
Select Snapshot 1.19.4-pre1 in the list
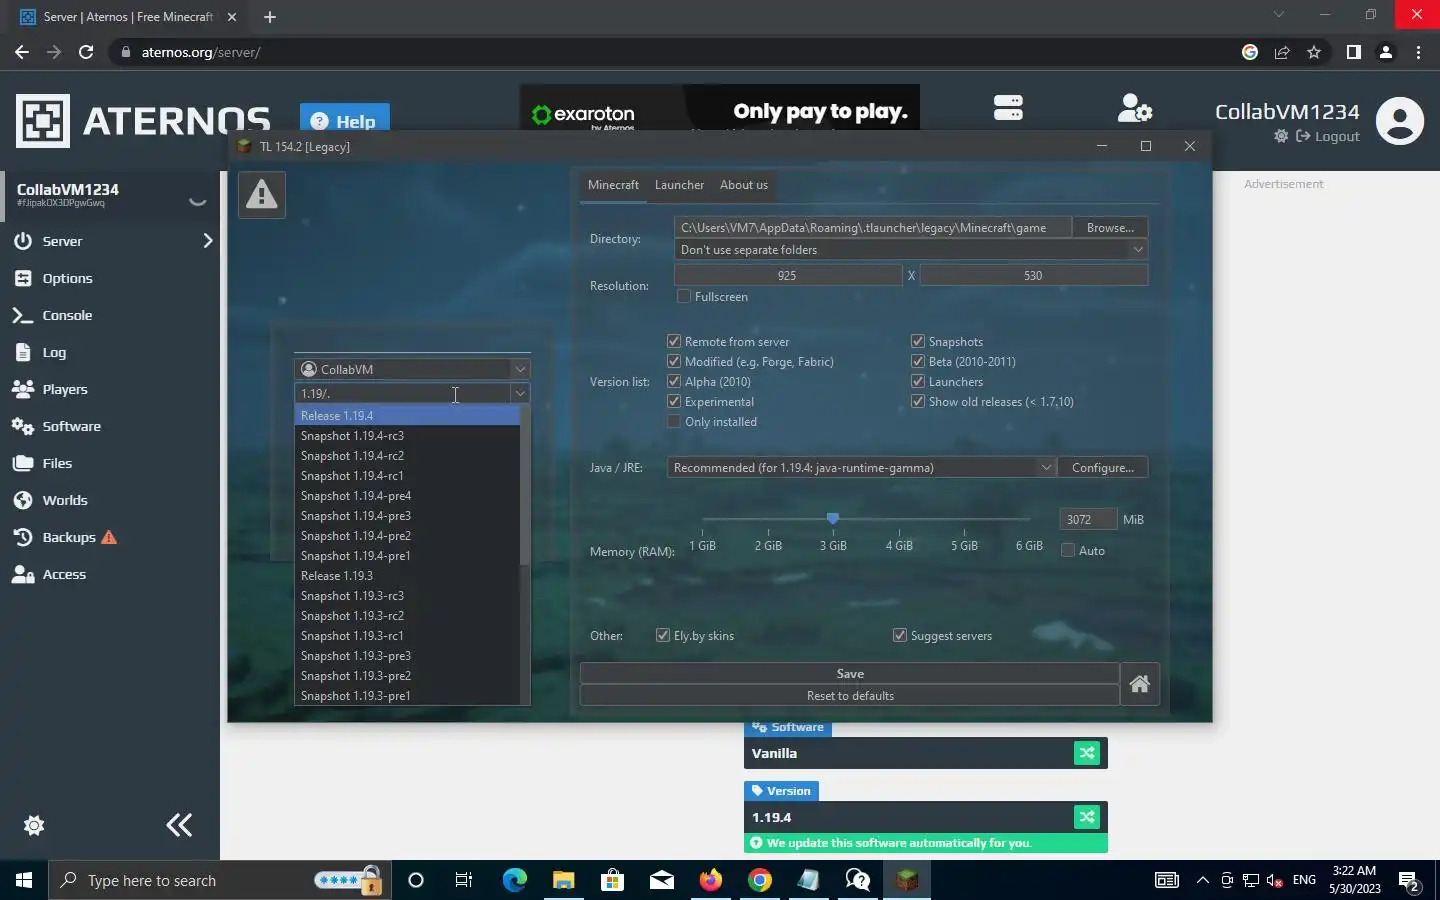(x=407, y=556)
